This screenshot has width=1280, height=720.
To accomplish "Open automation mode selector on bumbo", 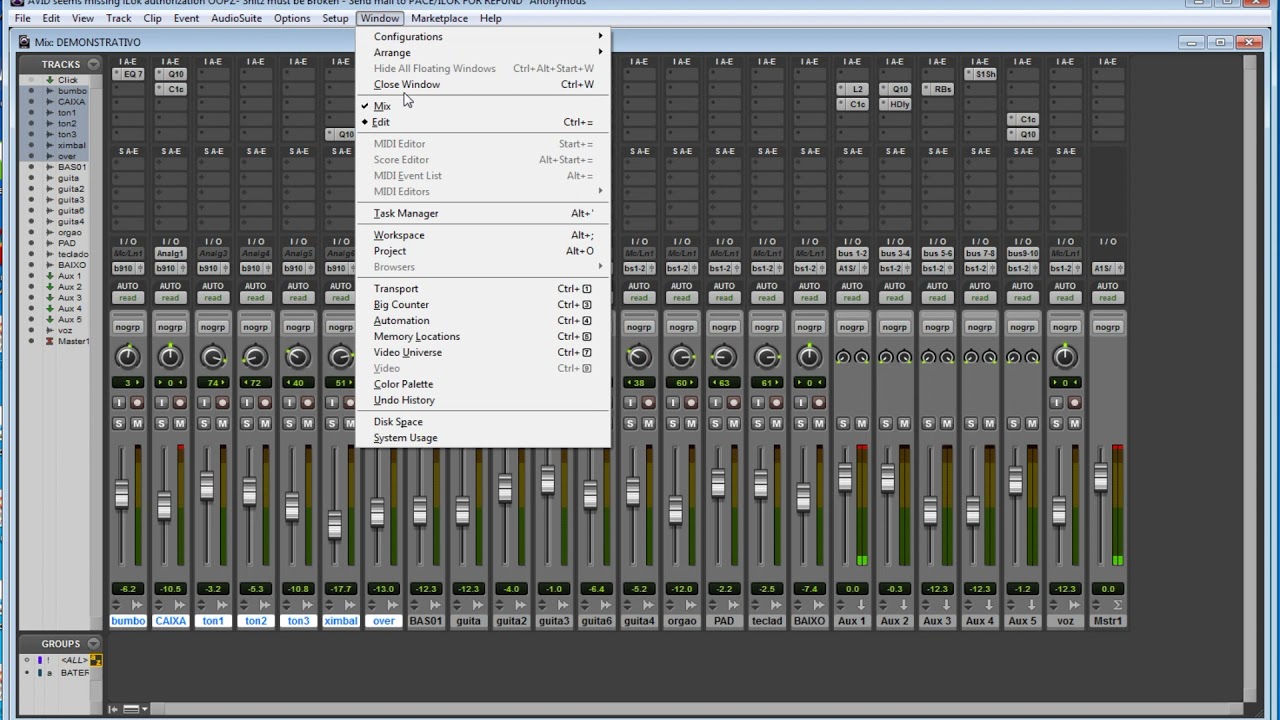I will [128, 298].
